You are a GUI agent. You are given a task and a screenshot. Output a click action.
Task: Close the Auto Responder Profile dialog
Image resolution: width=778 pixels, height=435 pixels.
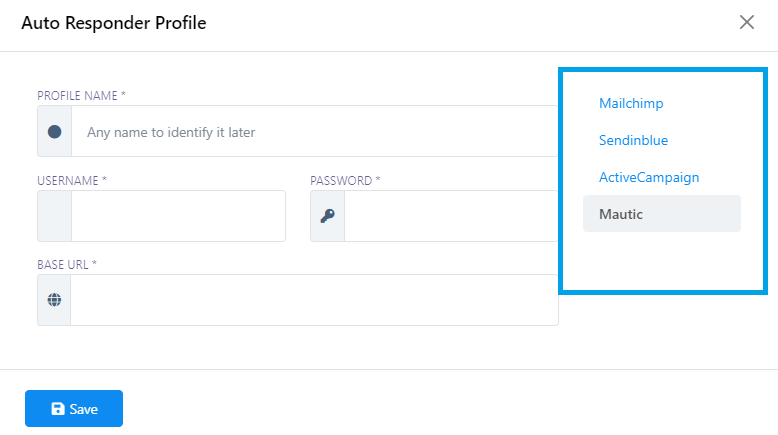click(746, 22)
